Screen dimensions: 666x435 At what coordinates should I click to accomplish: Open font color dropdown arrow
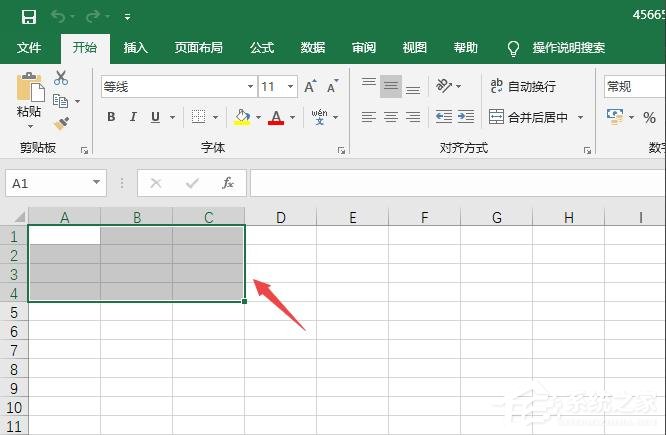click(x=292, y=117)
